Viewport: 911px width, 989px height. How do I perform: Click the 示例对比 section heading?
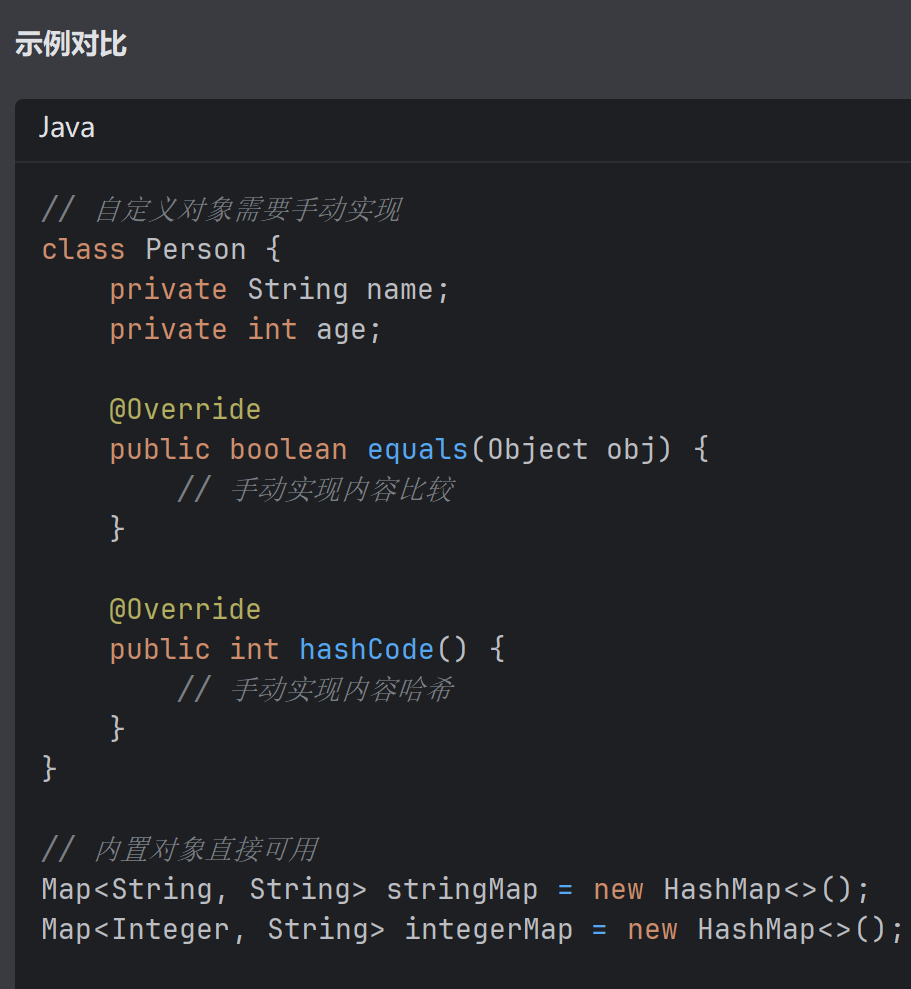(70, 44)
